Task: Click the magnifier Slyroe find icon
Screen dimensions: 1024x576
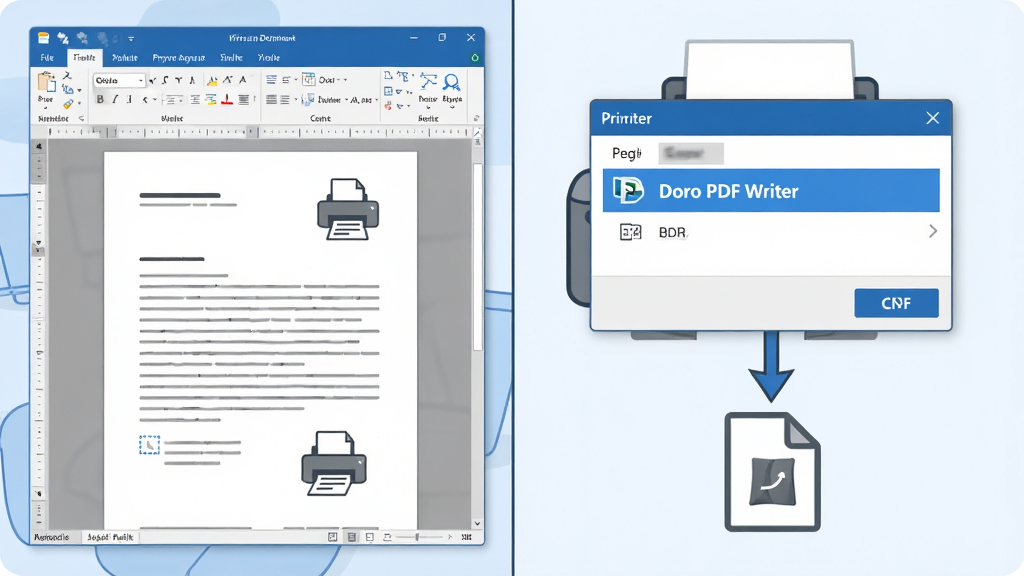Action: click(x=451, y=84)
